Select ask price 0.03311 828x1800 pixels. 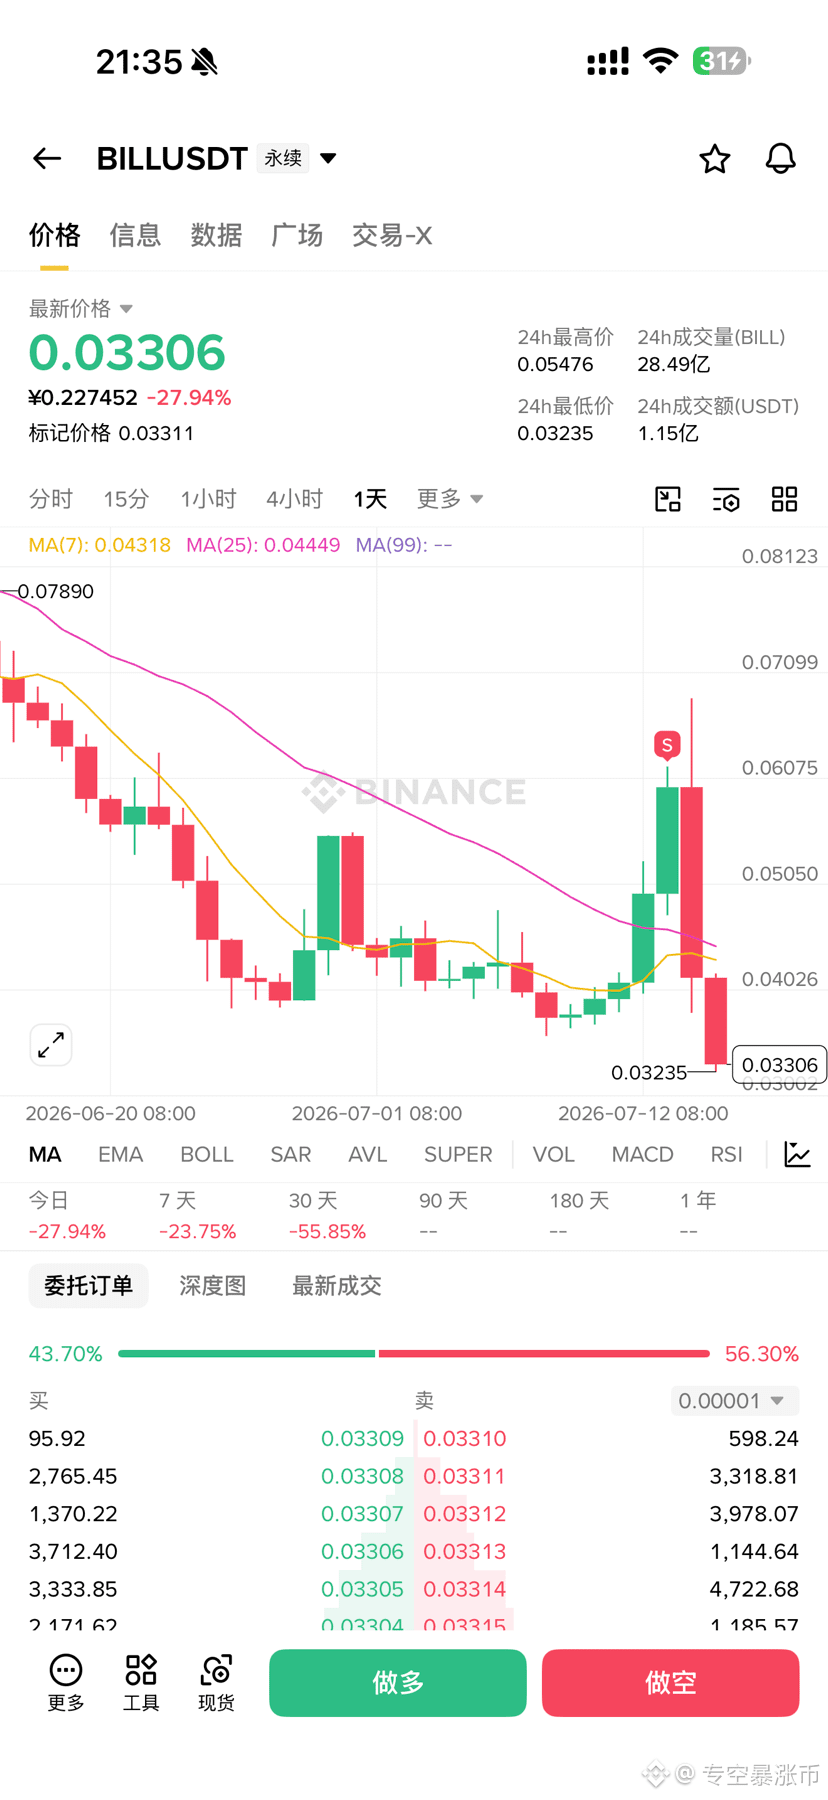click(x=465, y=1476)
